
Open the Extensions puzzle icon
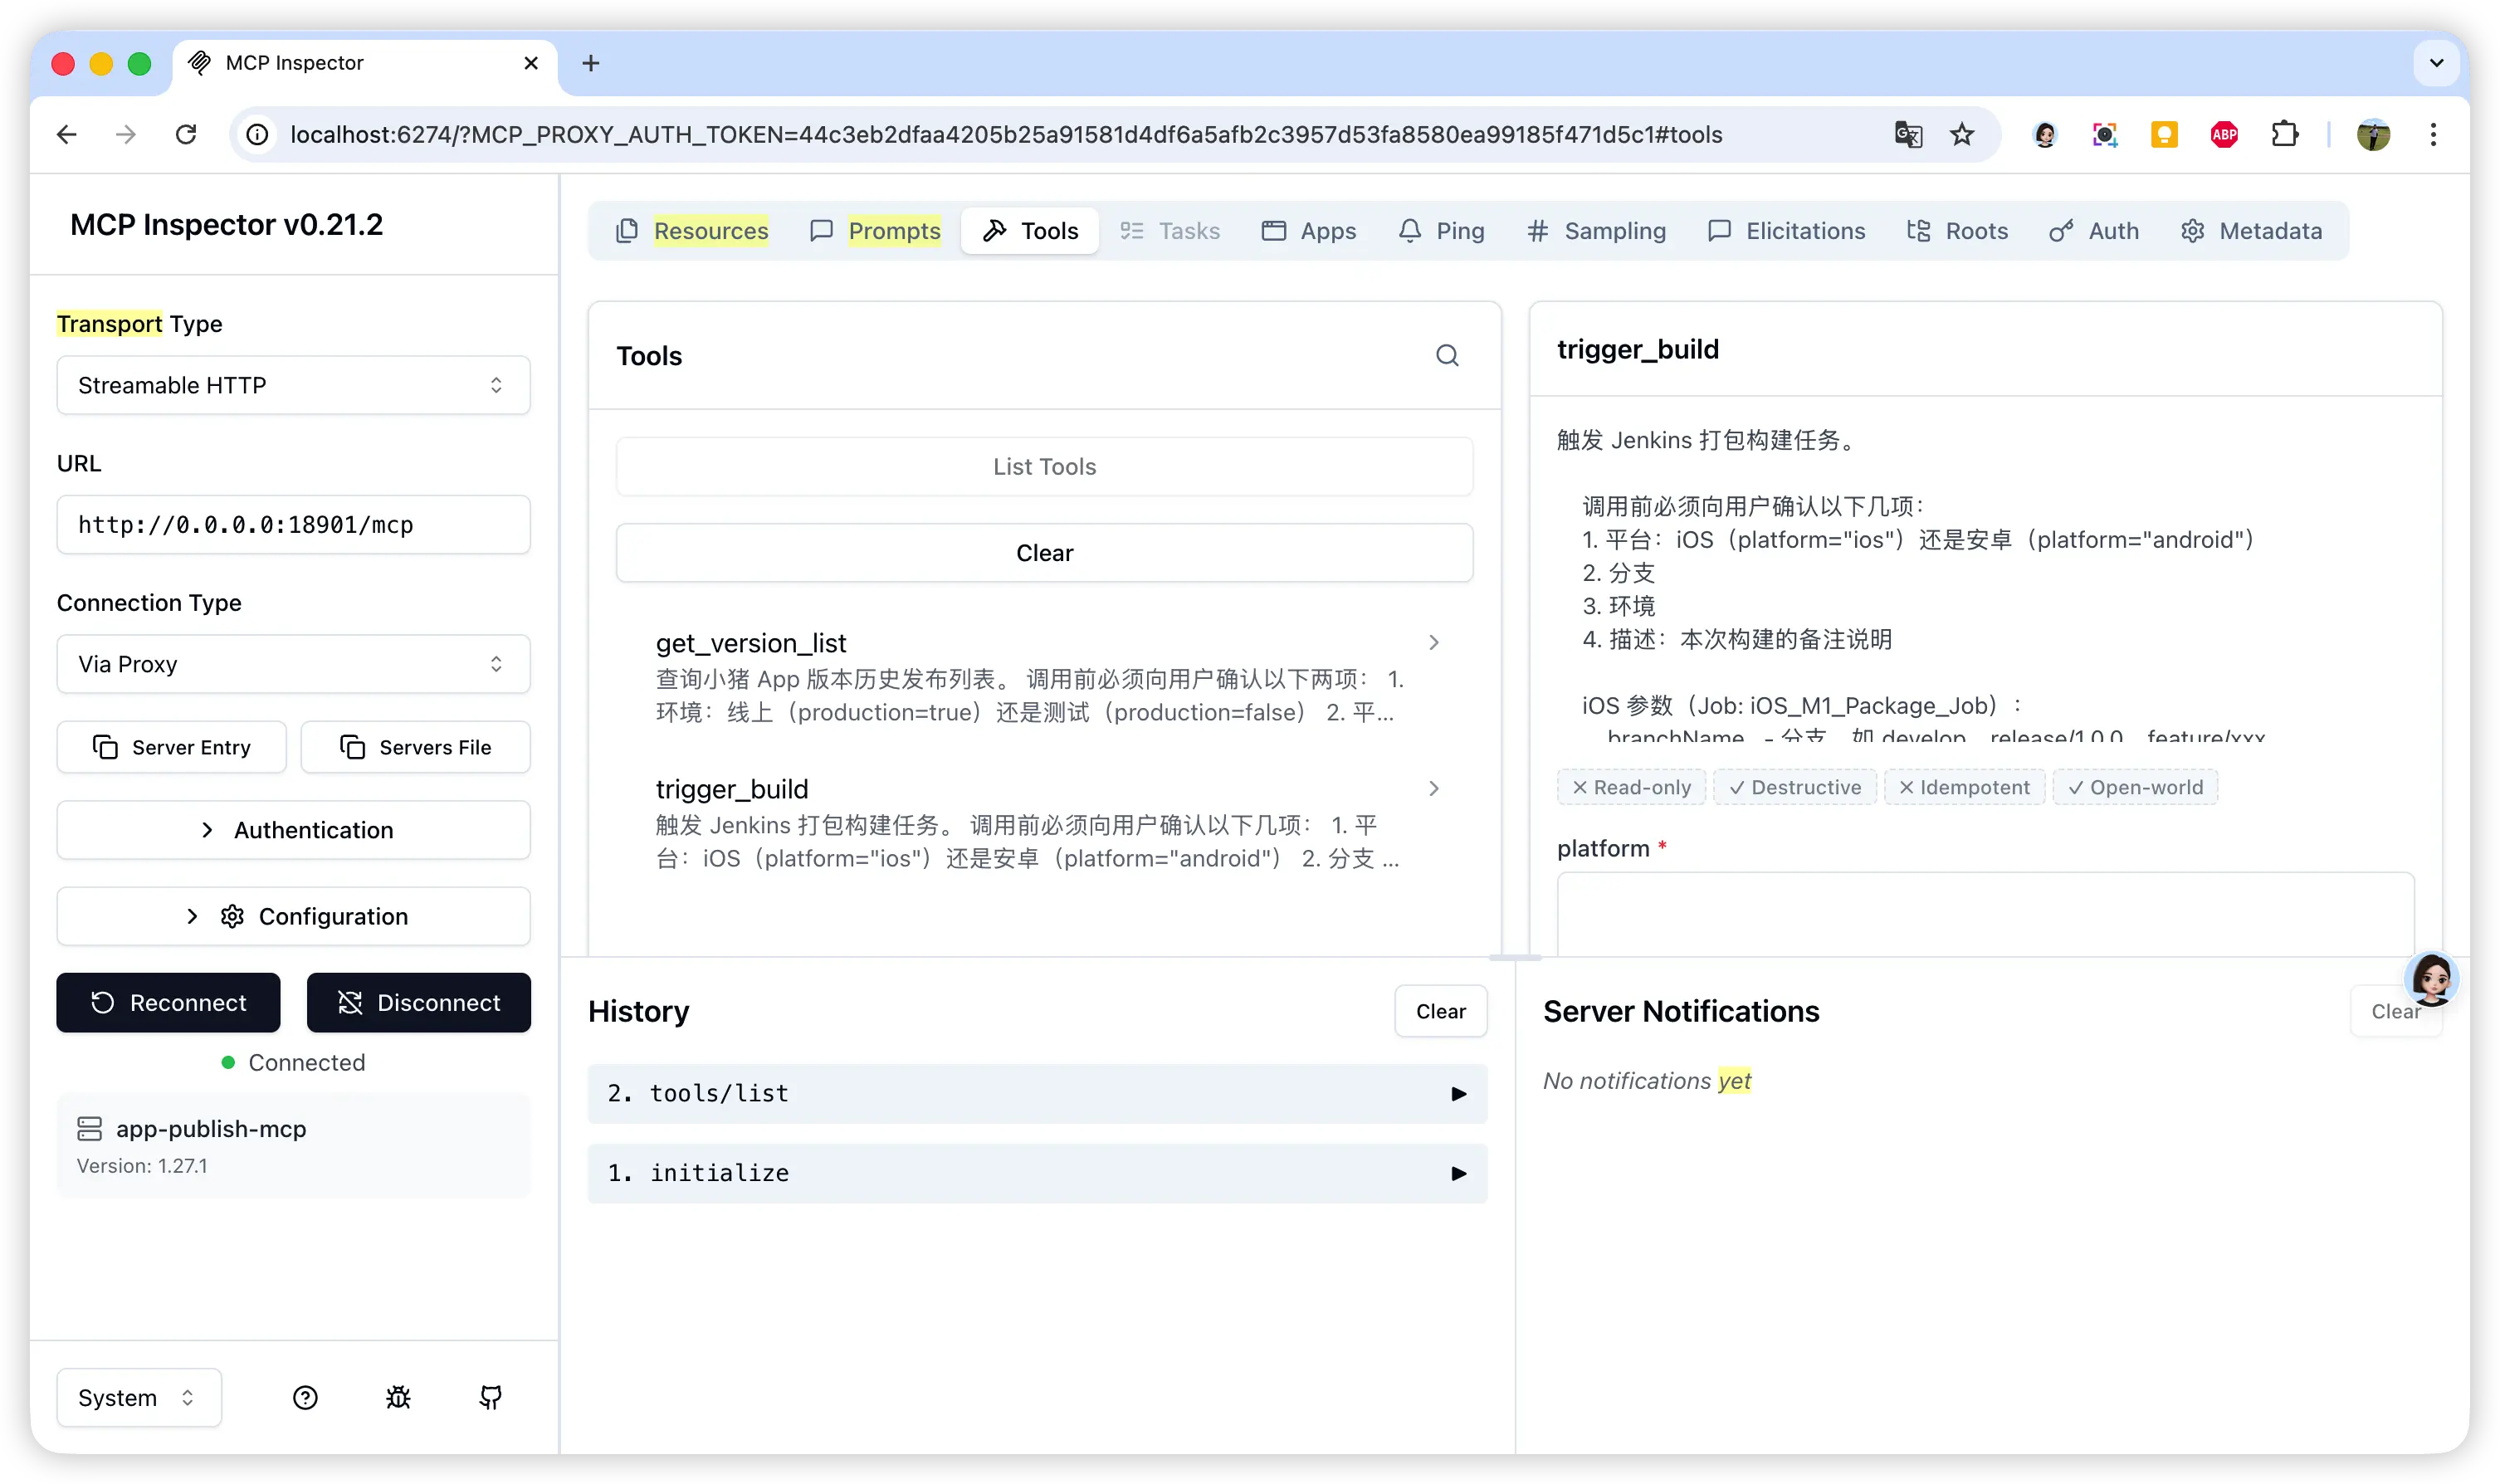click(x=2284, y=134)
